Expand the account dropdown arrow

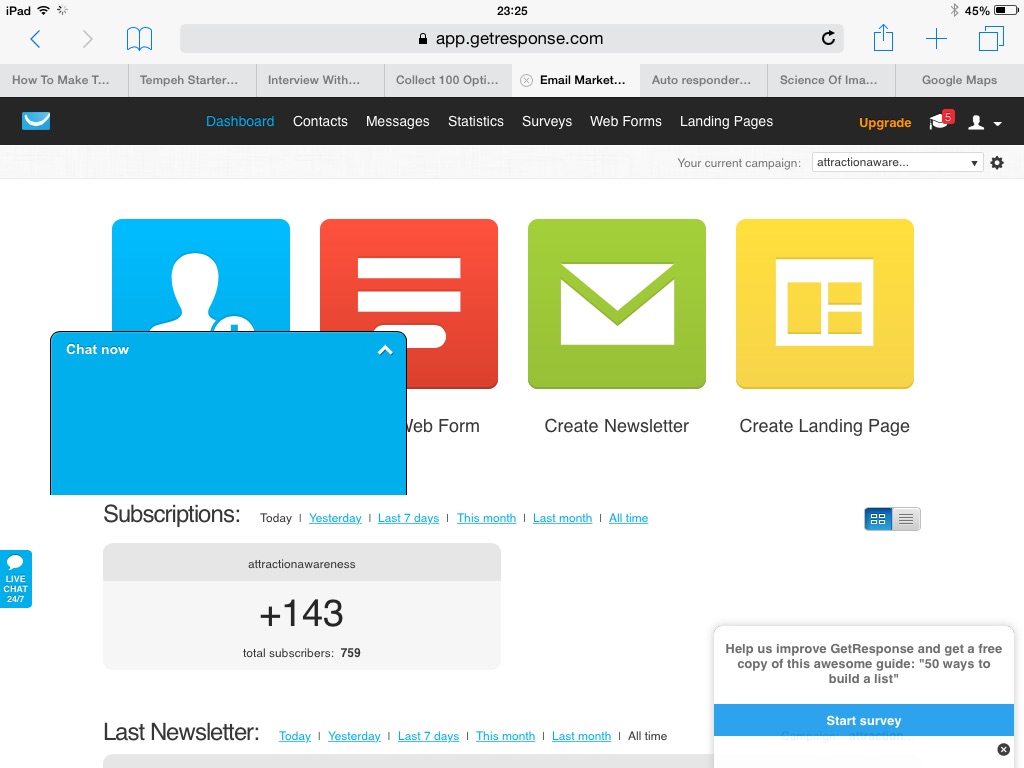[997, 123]
